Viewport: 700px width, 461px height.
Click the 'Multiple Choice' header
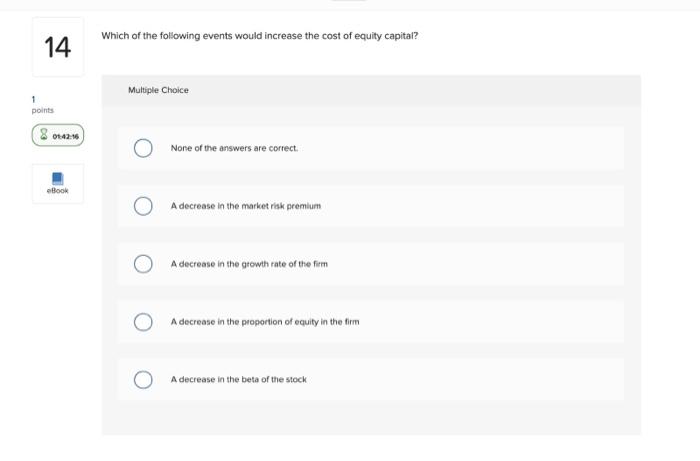click(158, 90)
